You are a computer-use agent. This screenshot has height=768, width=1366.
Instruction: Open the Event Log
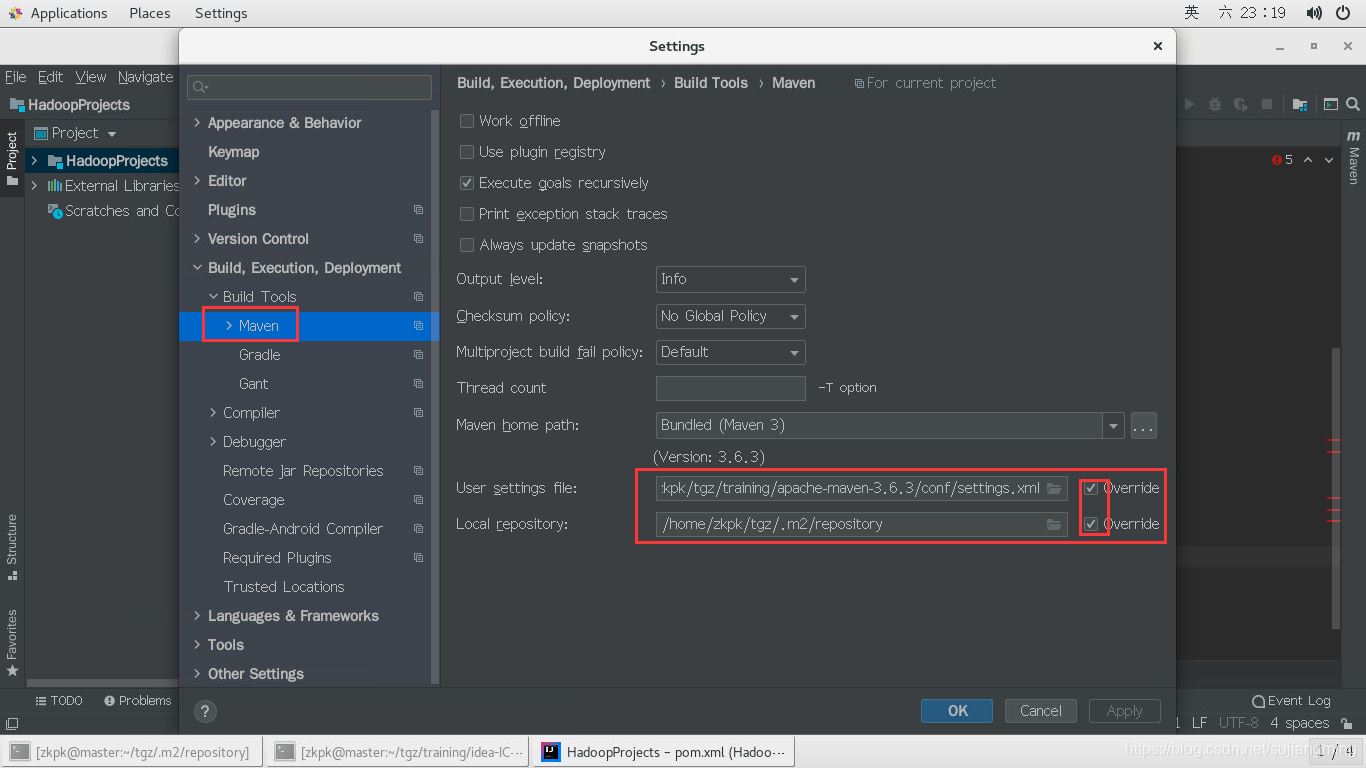[1291, 700]
